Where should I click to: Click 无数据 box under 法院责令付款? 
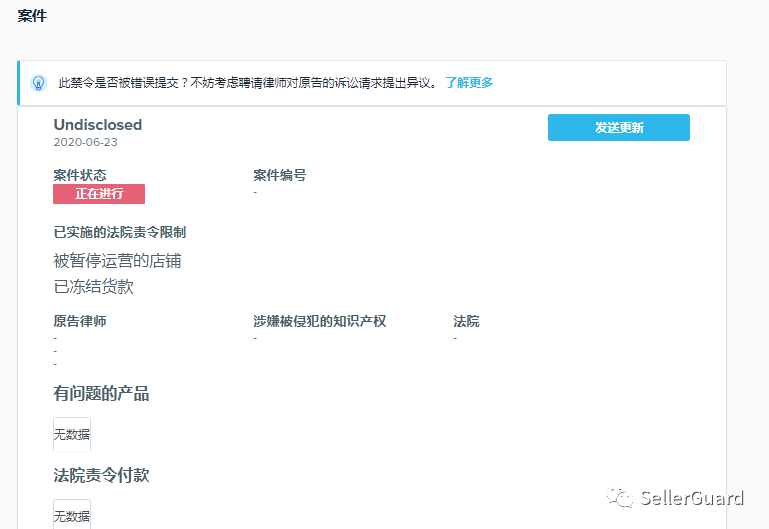[72, 514]
